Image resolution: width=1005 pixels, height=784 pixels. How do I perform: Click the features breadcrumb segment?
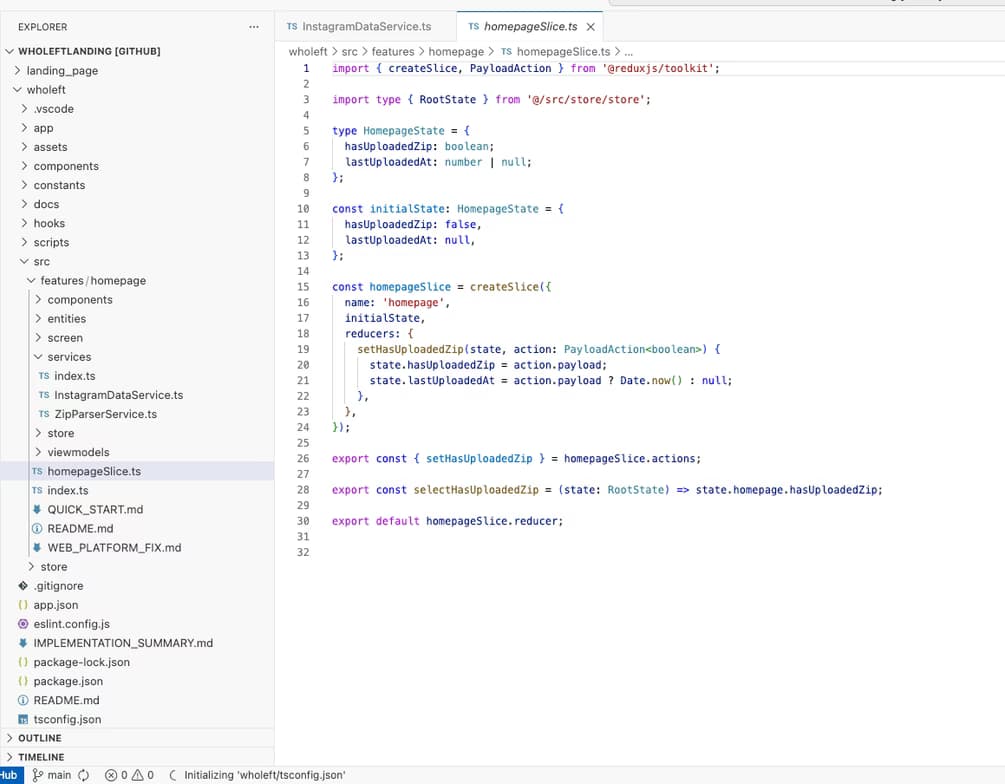tap(393, 52)
